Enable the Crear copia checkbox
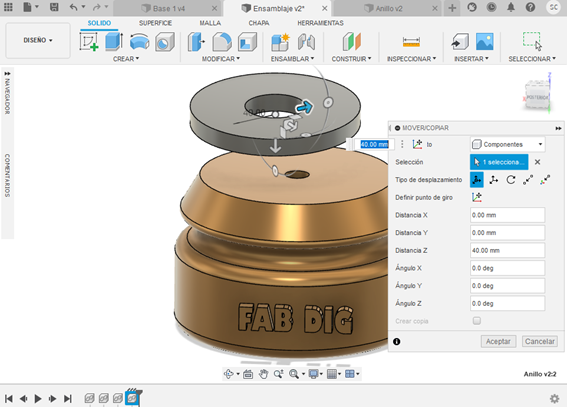Screen dimensions: 567x407 tap(477, 321)
